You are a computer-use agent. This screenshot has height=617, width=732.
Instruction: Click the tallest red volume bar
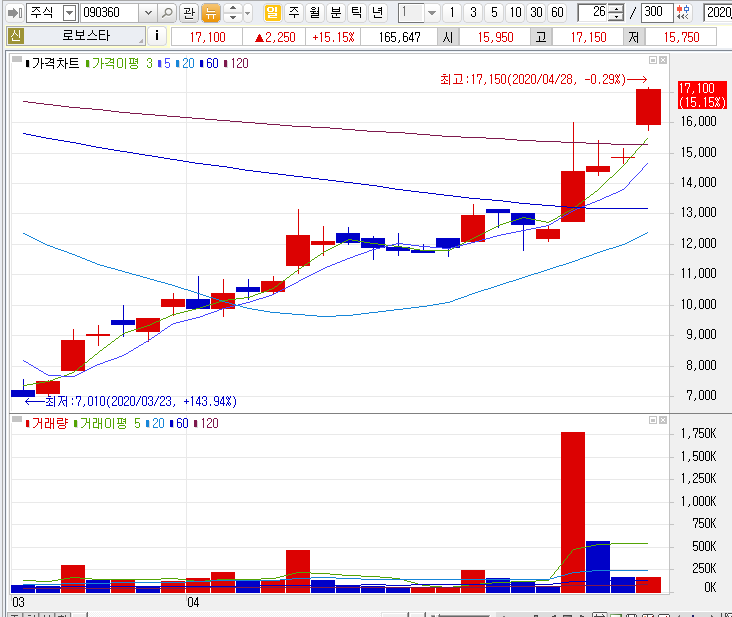tap(573, 512)
